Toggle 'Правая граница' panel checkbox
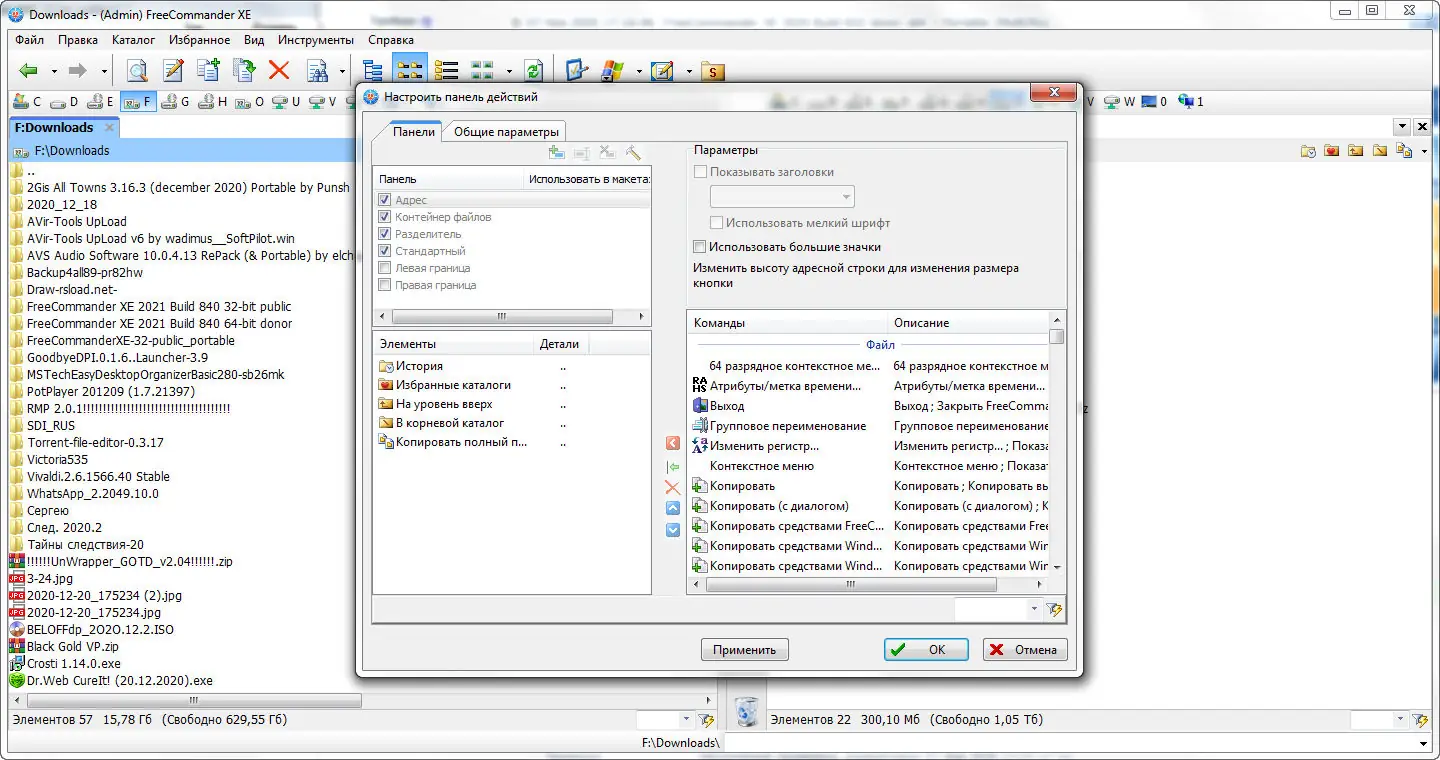The height and width of the screenshot is (760, 1440). point(385,285)
